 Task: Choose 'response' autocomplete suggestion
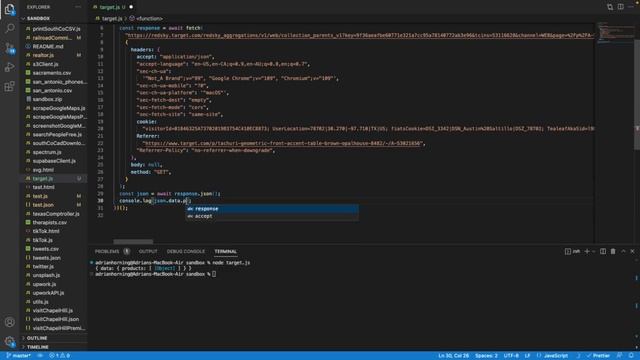(272, 209)
